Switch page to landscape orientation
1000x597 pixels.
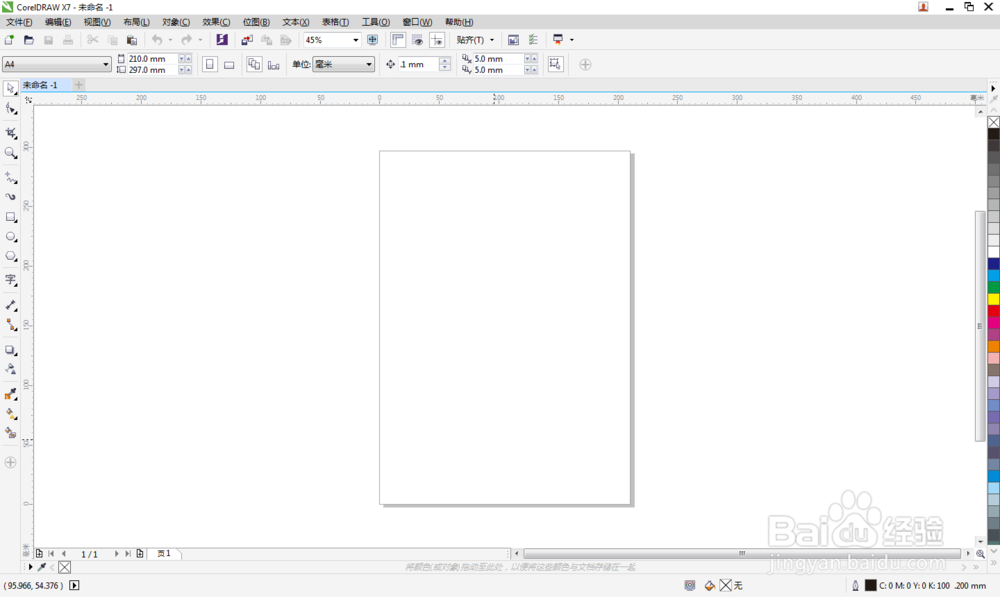pos(229,64)
